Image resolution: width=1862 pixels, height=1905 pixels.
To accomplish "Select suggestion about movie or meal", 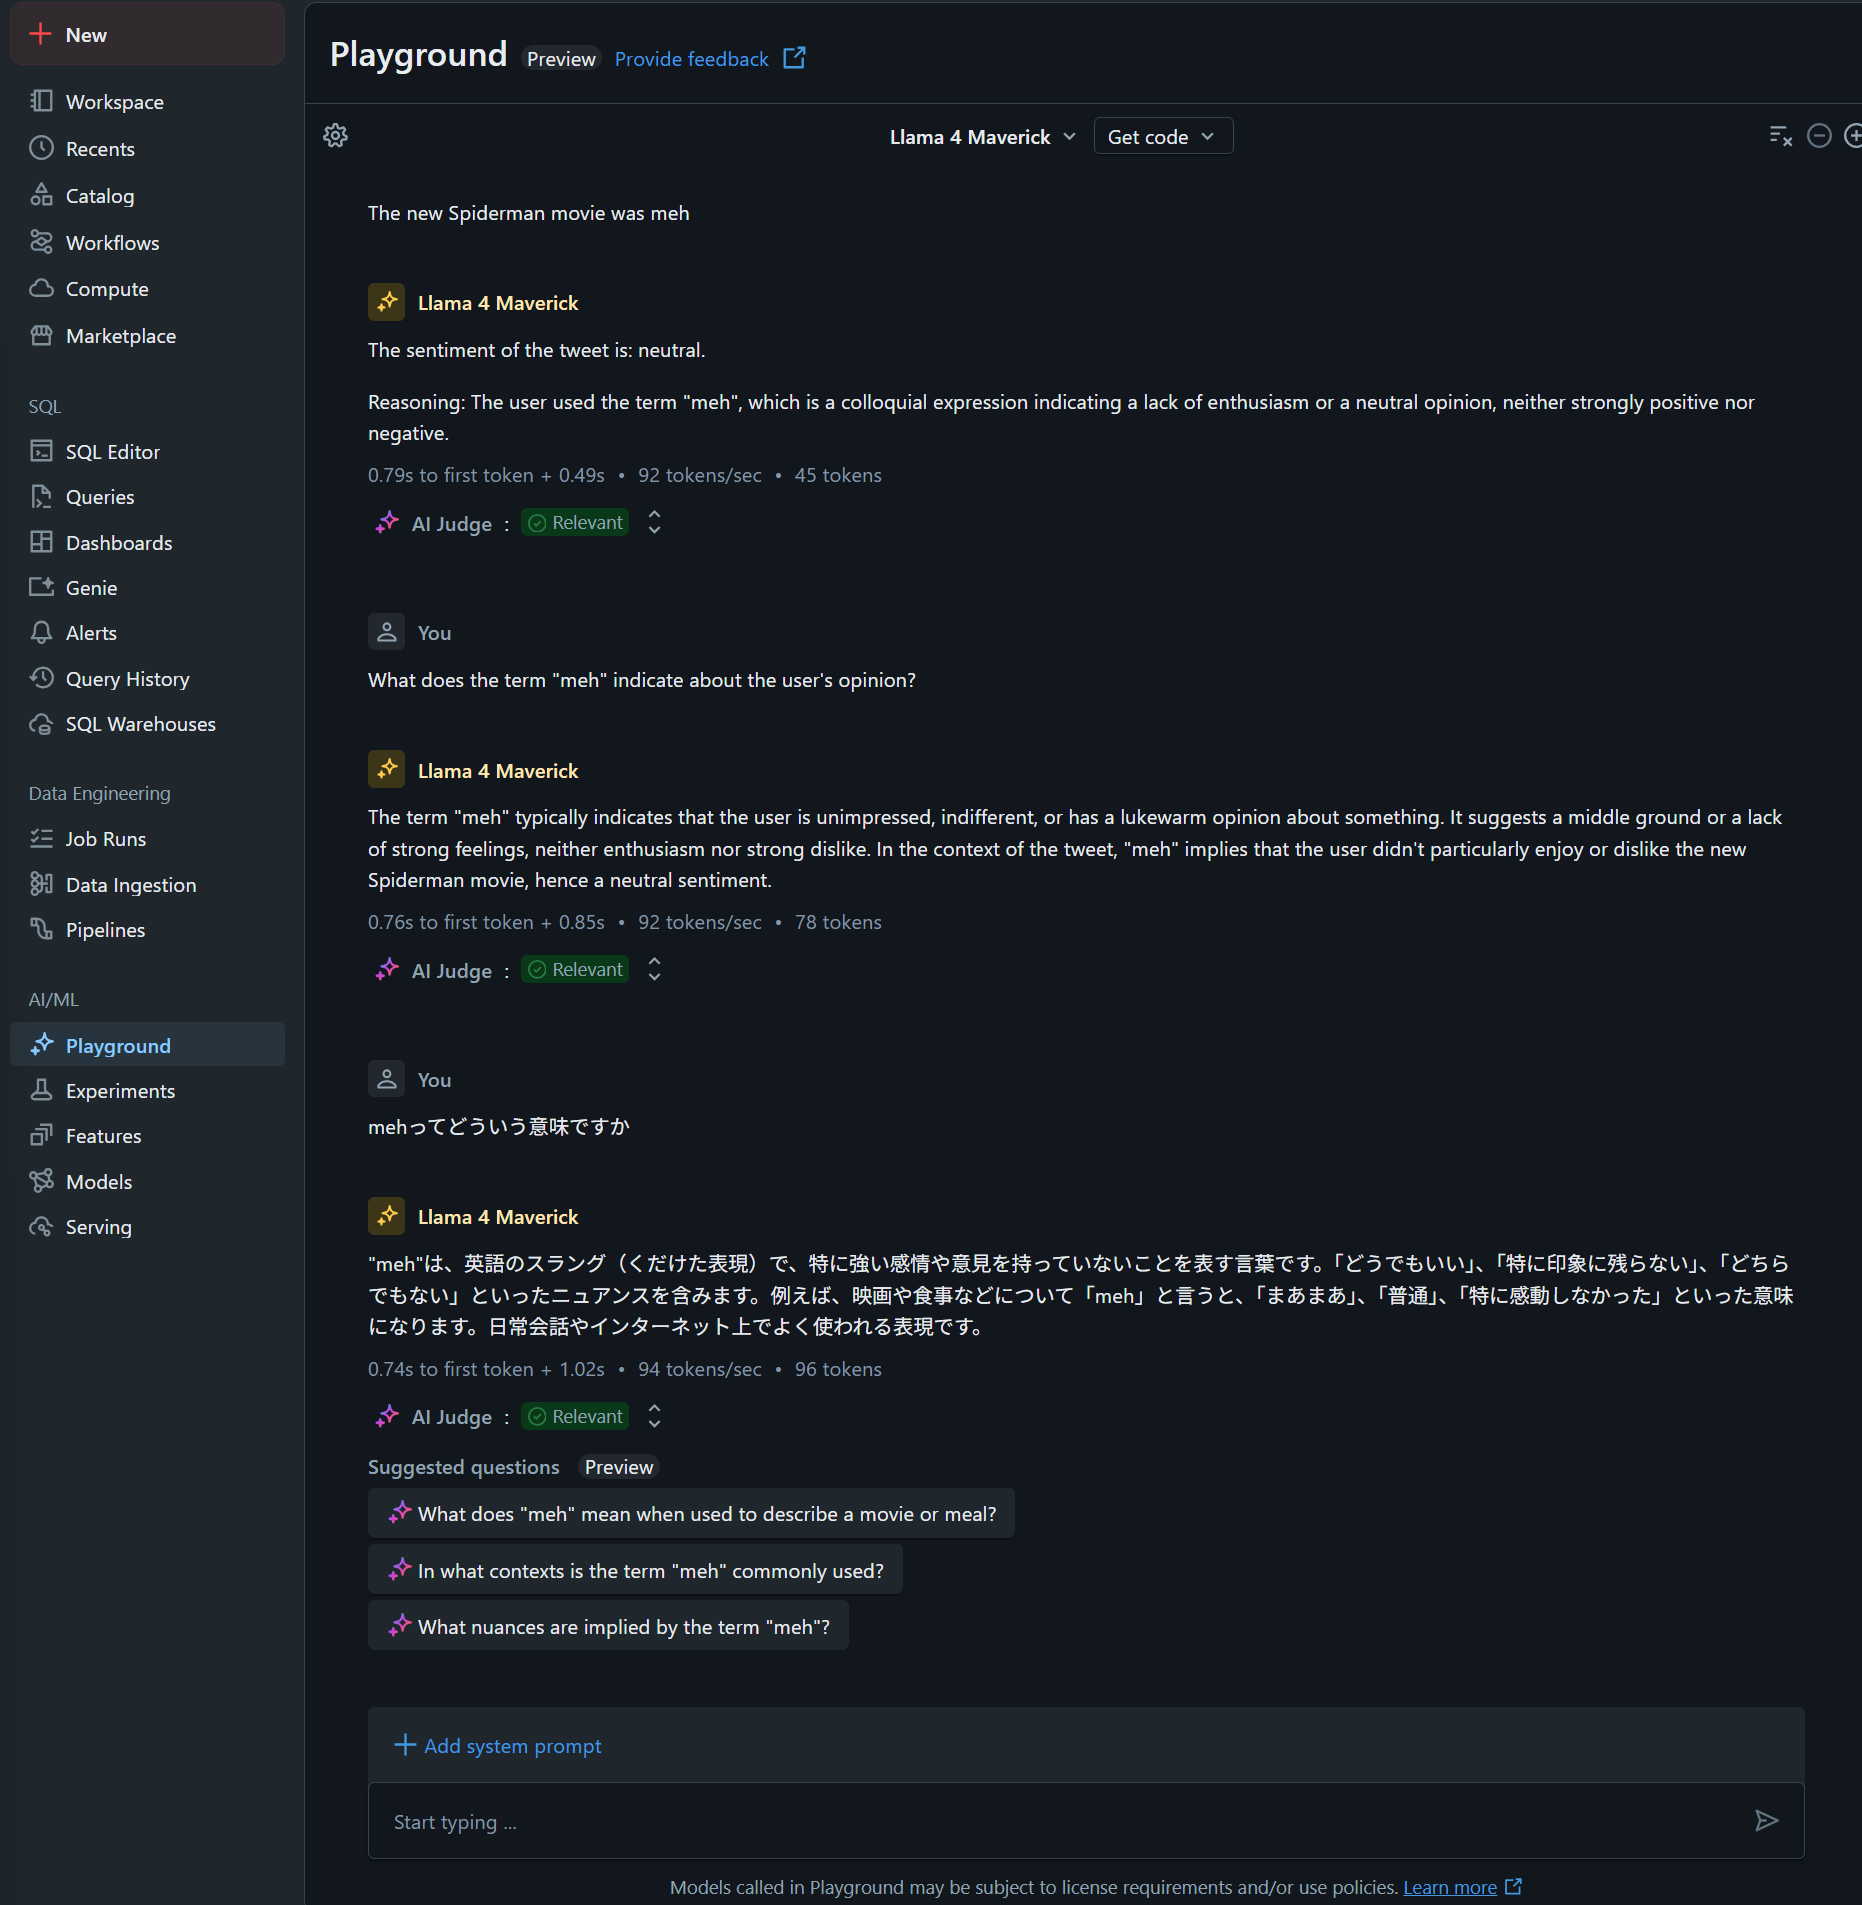I will [x=691, y=1513].
